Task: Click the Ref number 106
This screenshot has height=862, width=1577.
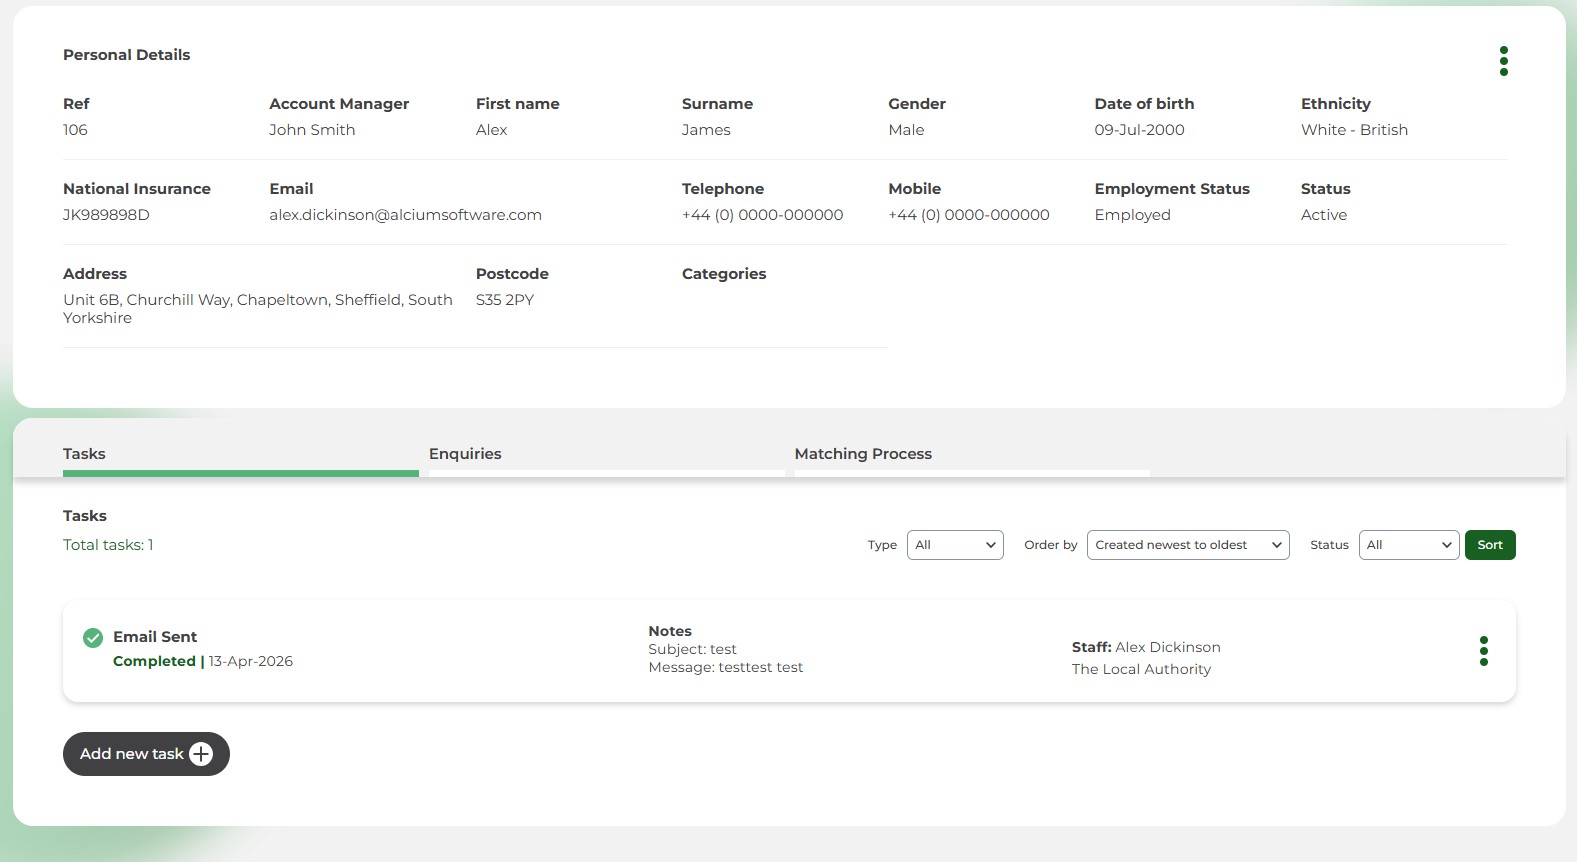Action: [x=75, y=130]
